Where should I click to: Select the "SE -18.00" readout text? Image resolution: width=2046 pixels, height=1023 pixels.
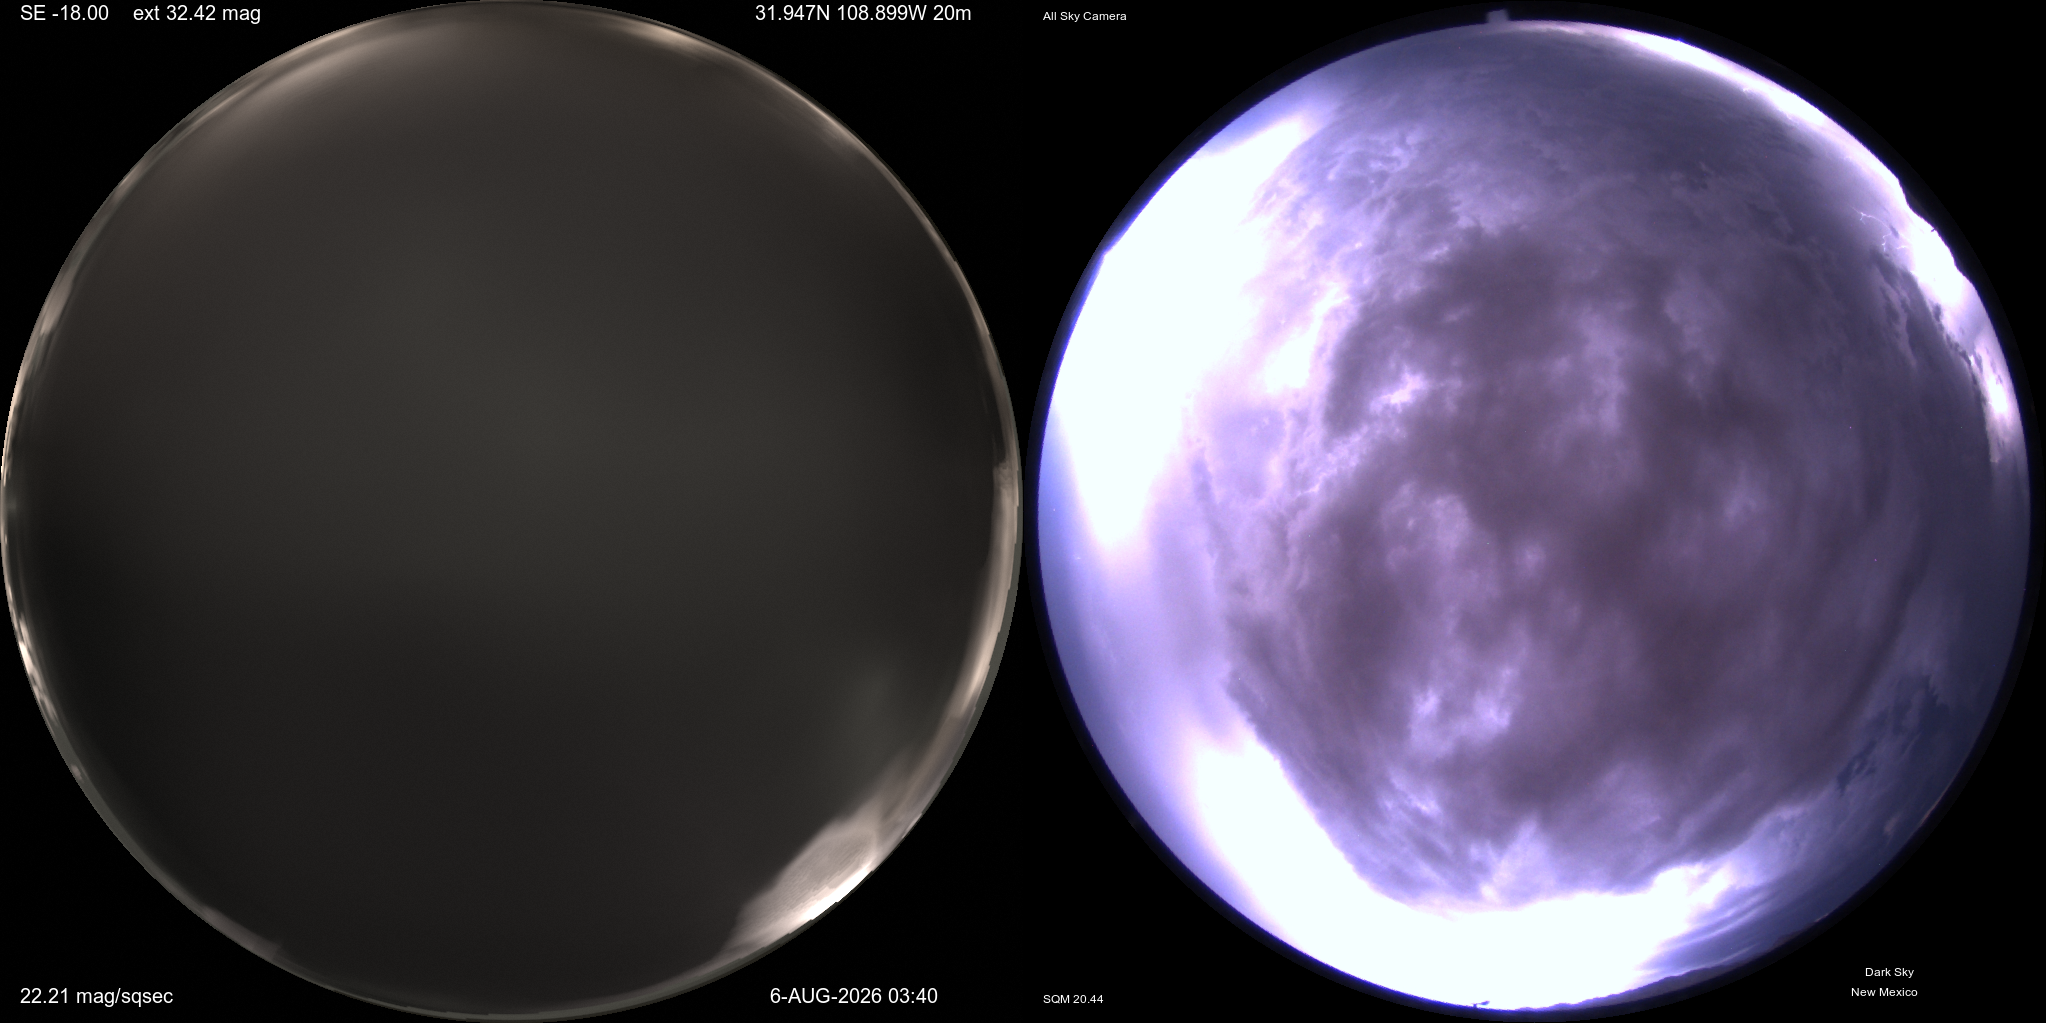[x=64, y=14]
